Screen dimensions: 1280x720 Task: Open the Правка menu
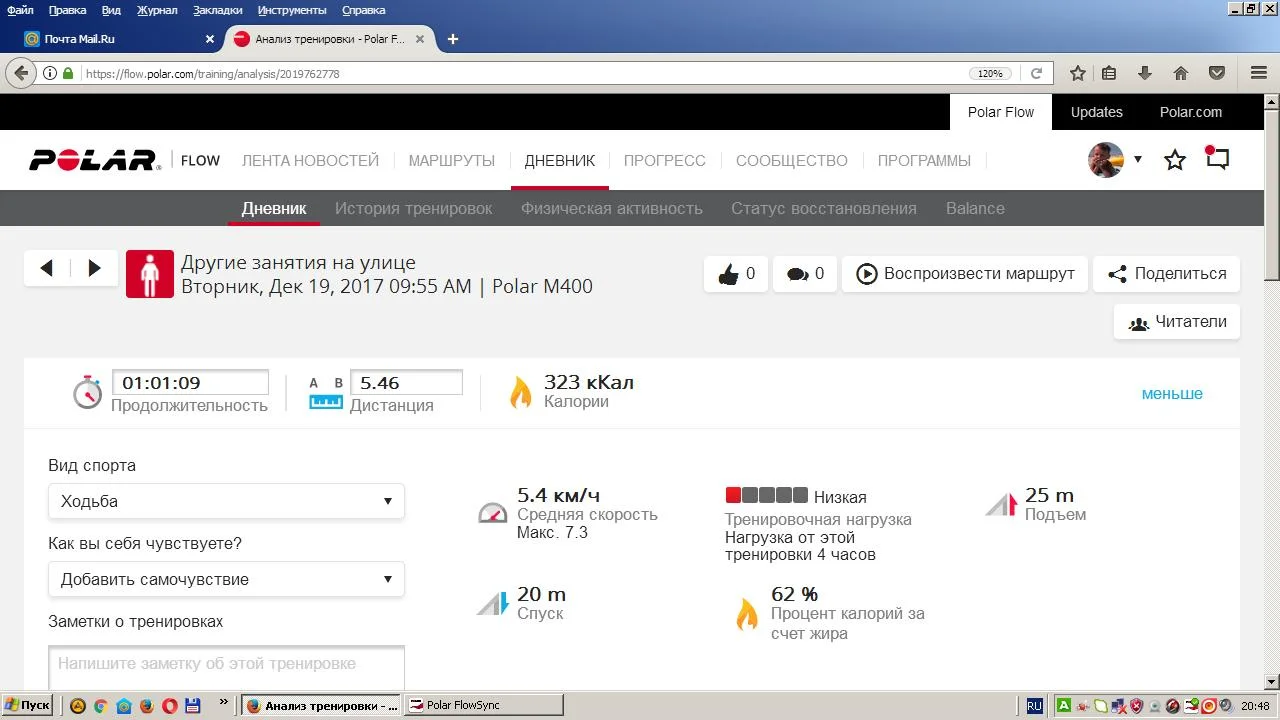point(67,10)
